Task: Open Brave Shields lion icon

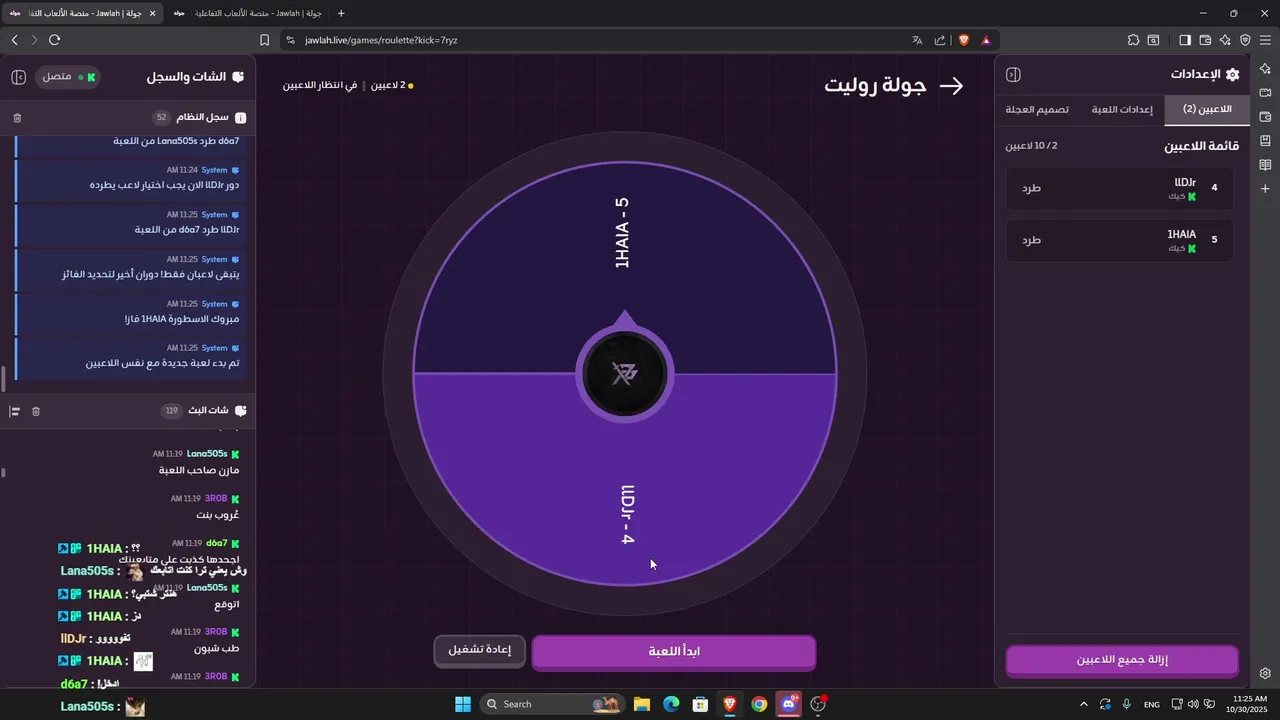Action: pyautogui.click(x=964, y=40)
